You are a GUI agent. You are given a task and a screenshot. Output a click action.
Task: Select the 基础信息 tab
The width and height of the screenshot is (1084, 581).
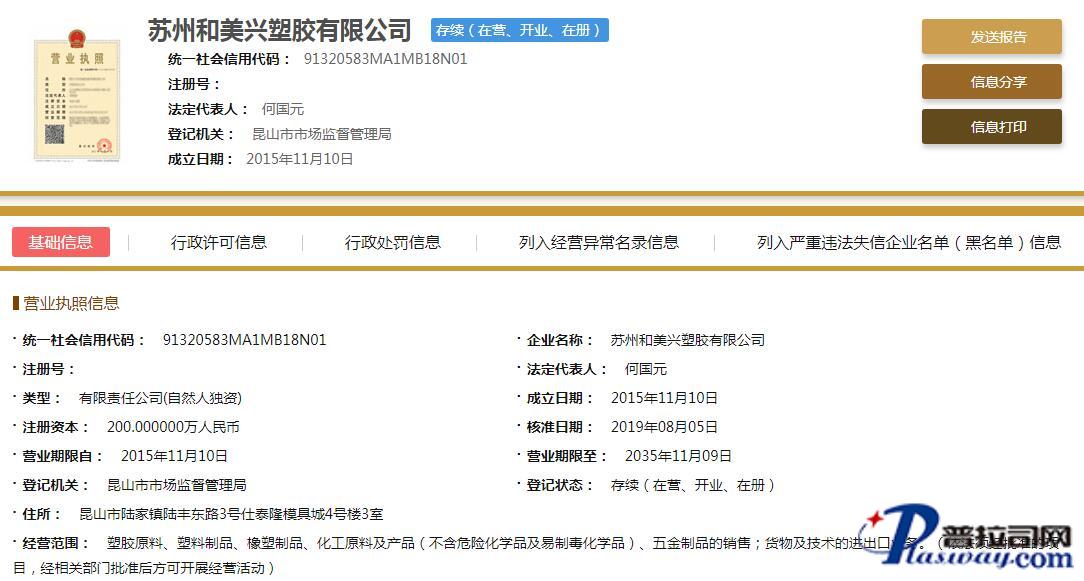tap(61, 242)
